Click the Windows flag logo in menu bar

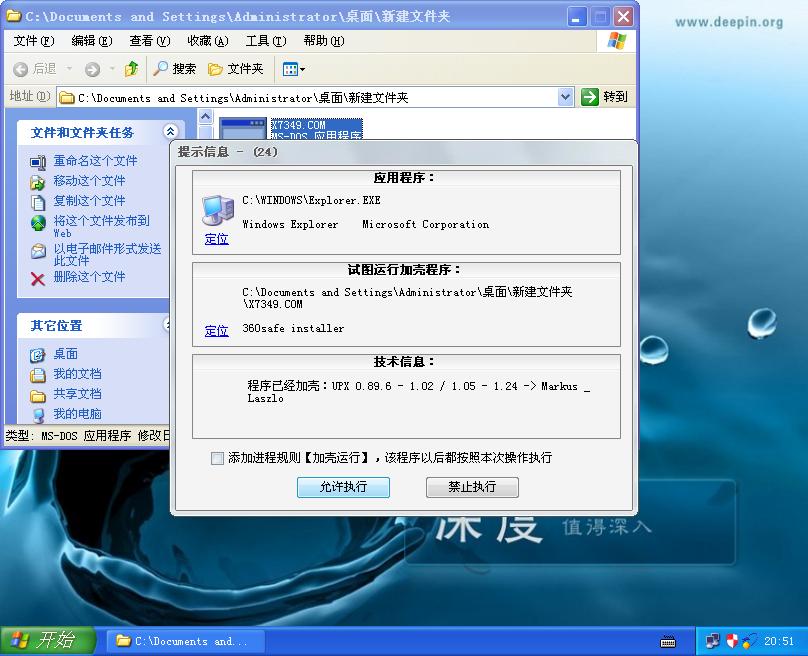coord(616,40)
